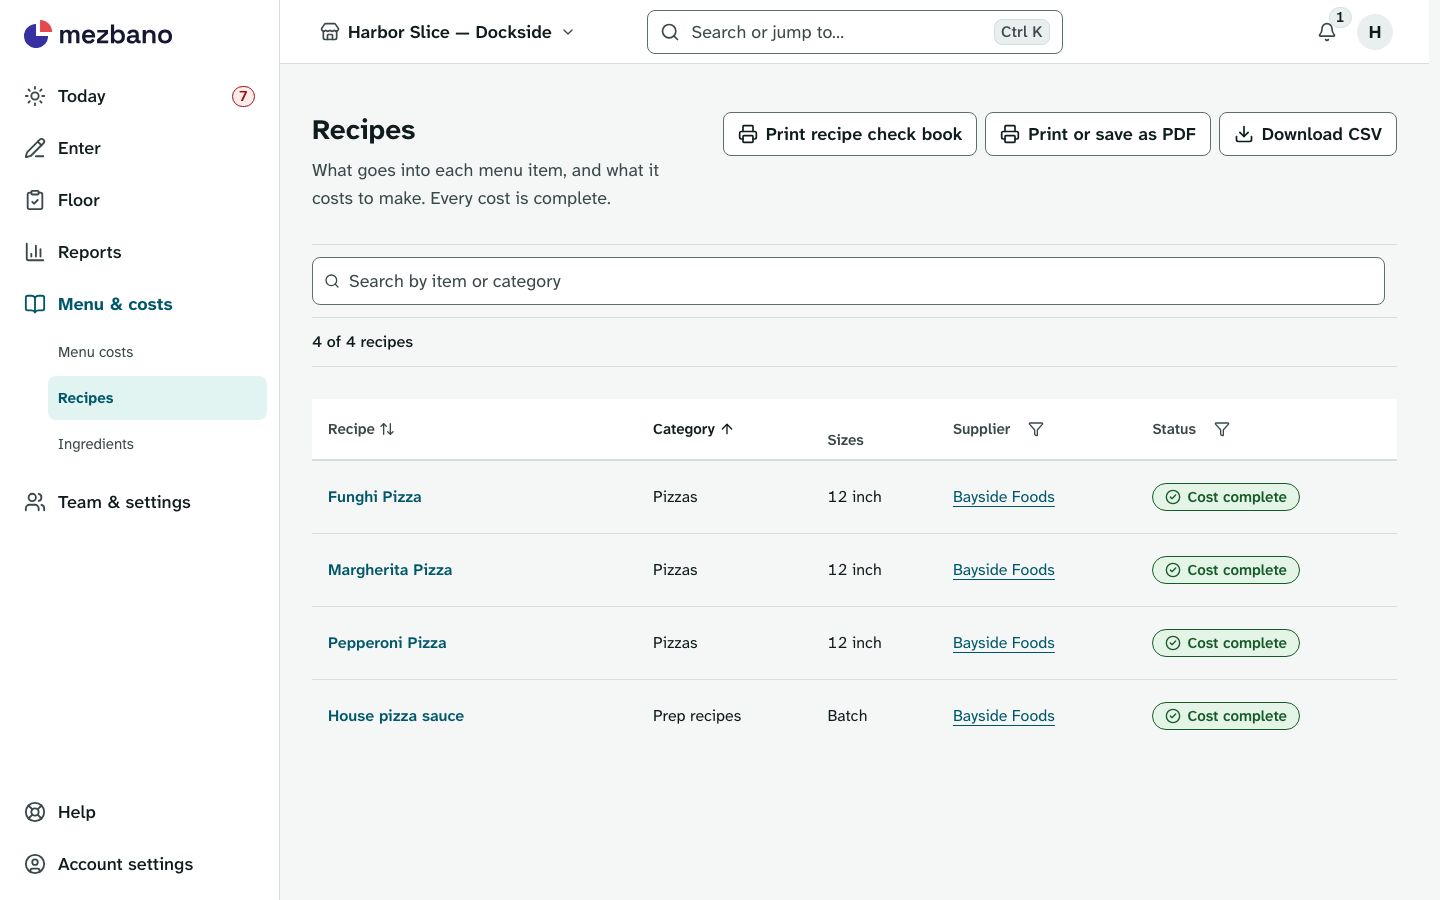1440x900 pixels.
Task: Open Reports page
Action: tap(140, 252)
